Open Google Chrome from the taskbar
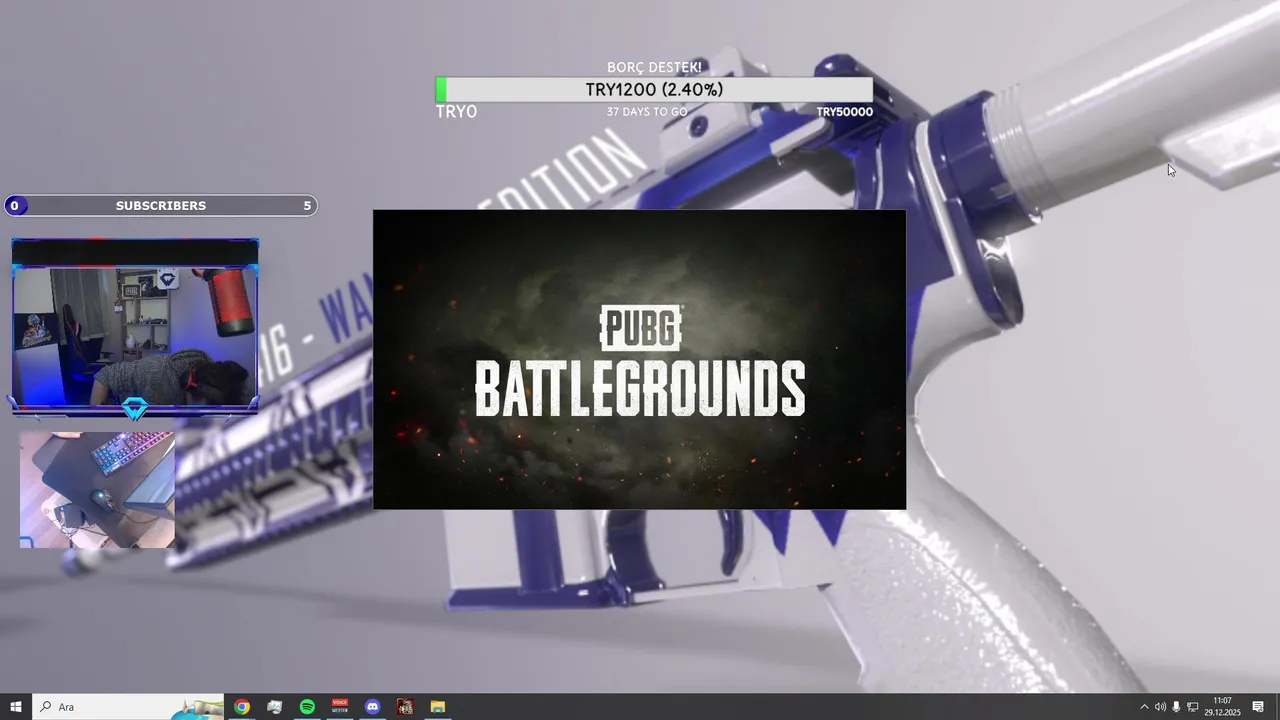This screenshot has width=1280, height=720. (242, 707)
